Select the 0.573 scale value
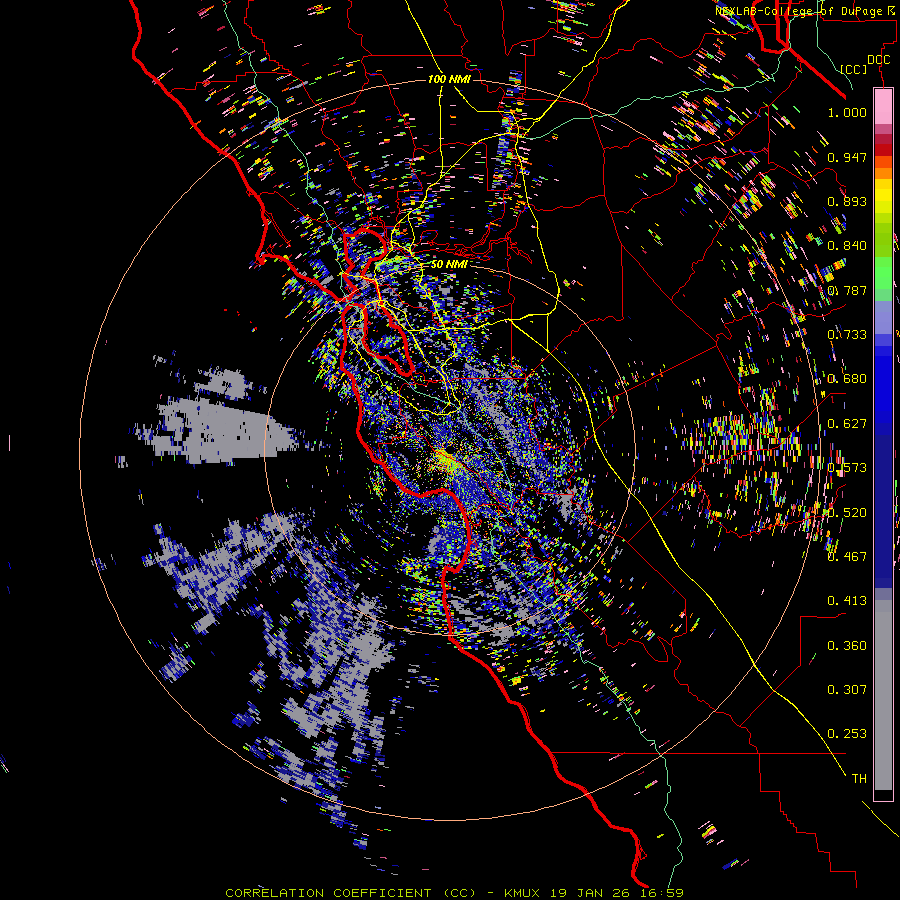This screenshot has height=900, width=900. tap(847, 468)
